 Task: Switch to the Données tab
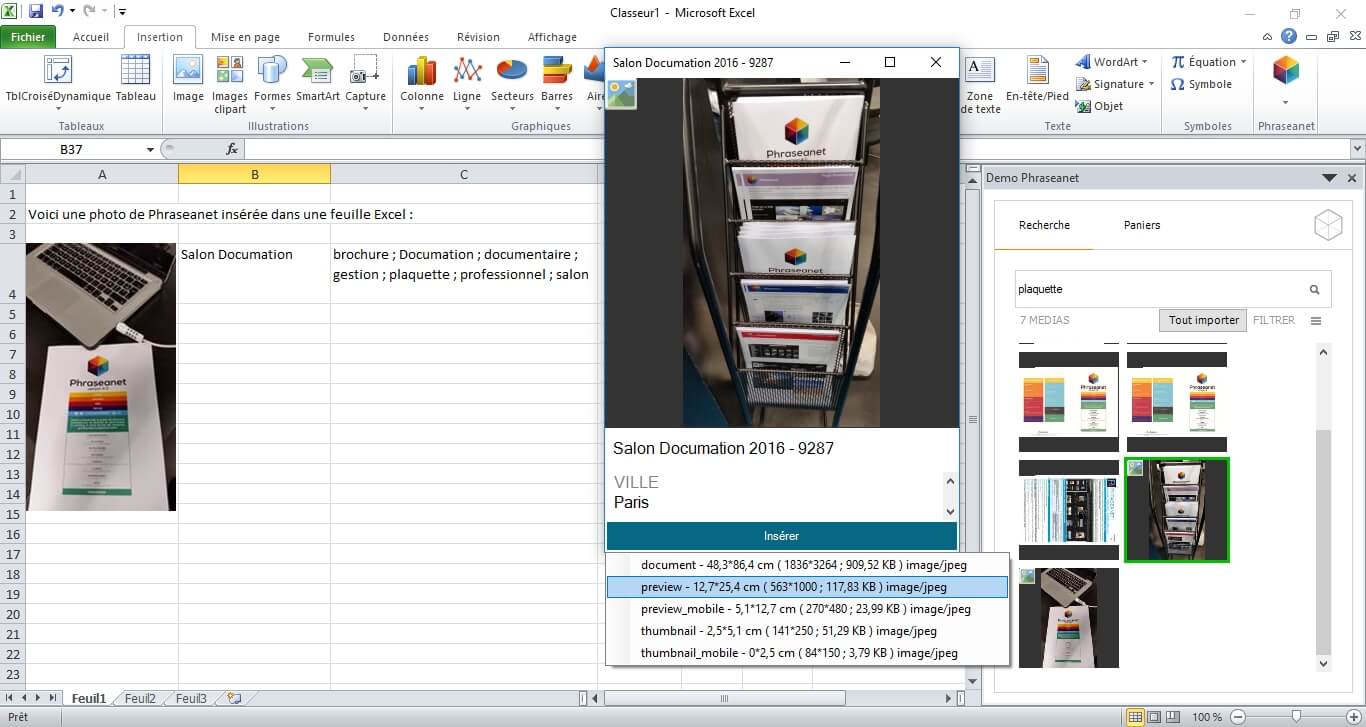click(405, 37)
